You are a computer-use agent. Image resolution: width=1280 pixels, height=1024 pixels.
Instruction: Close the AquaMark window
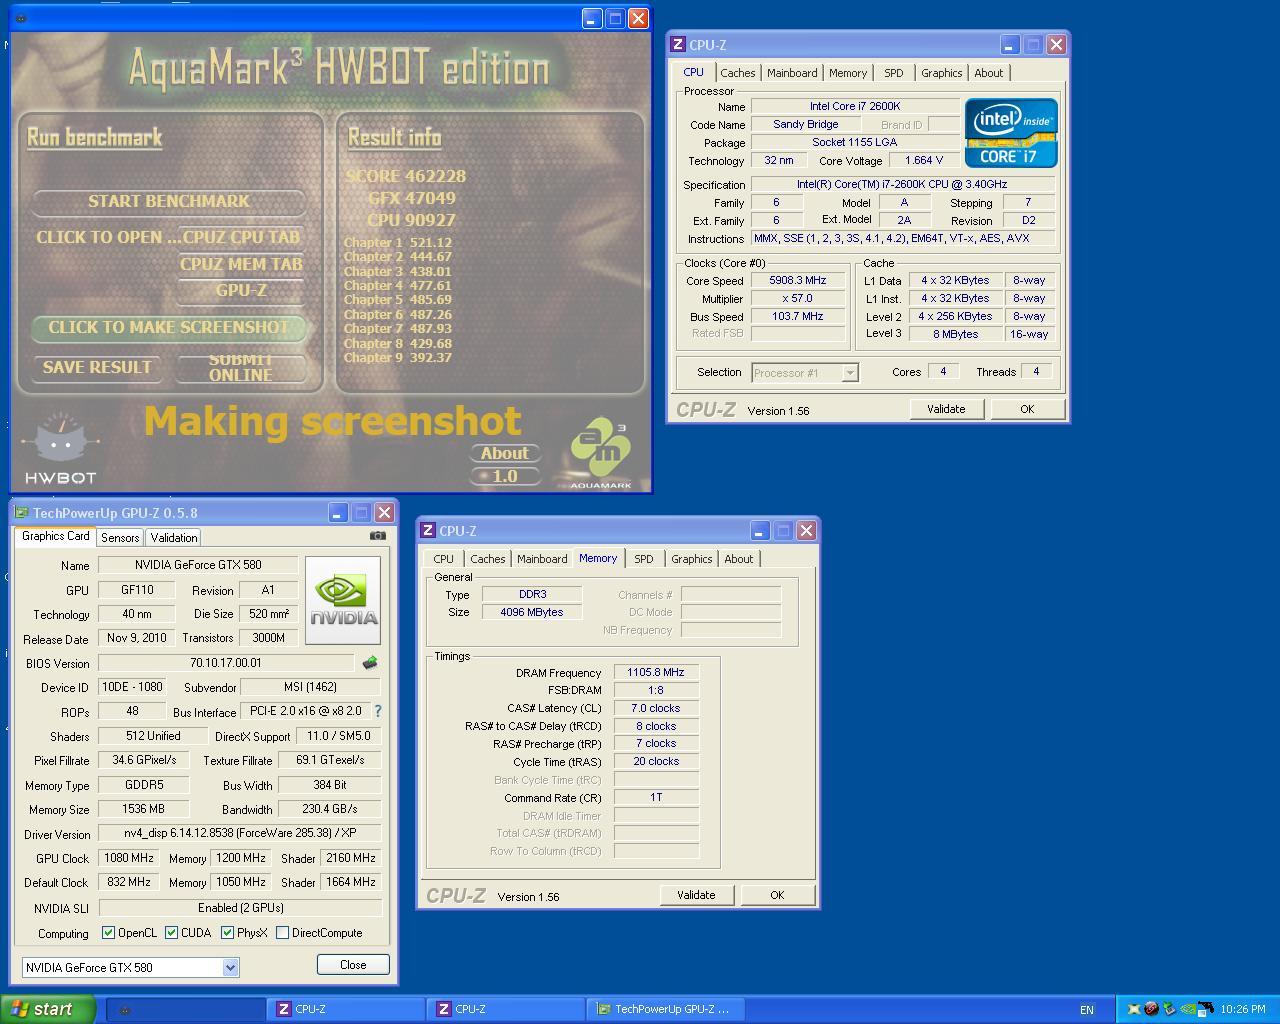[638, 18]
